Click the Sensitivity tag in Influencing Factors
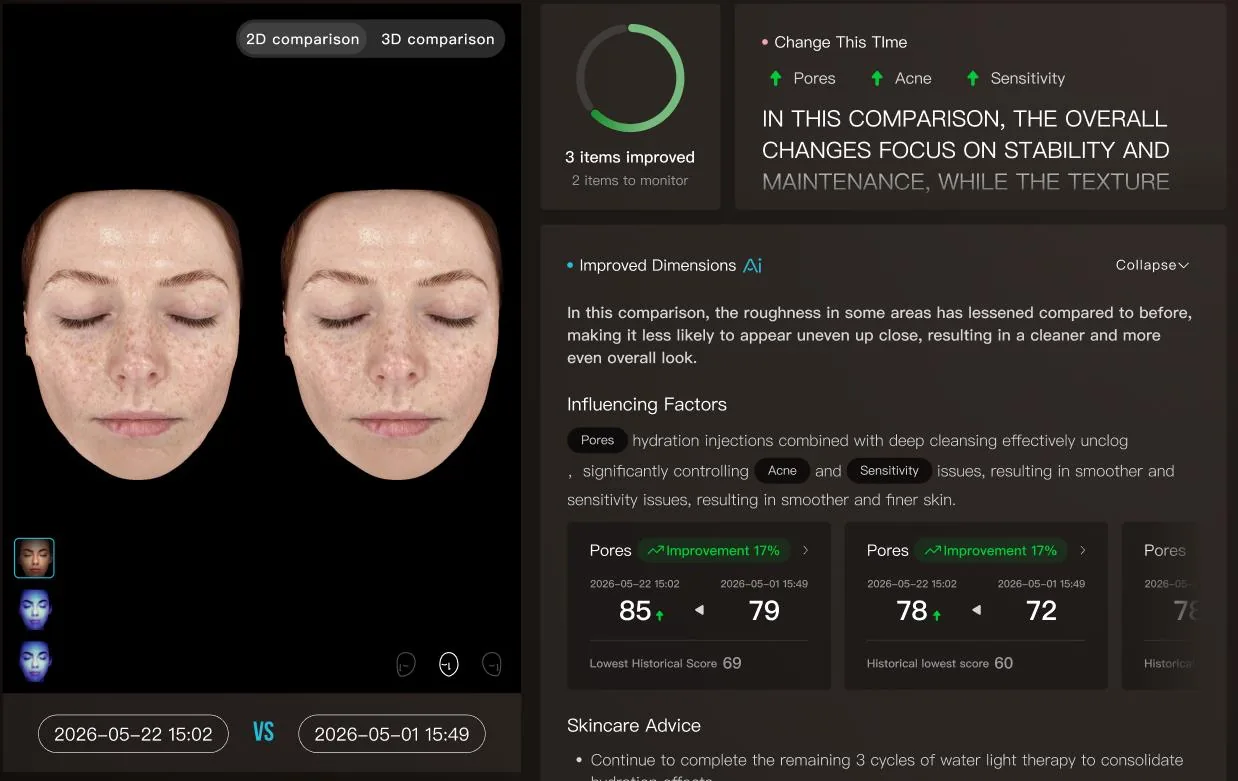The height and width of the screenshot is (781, 1238). (889, 471)
